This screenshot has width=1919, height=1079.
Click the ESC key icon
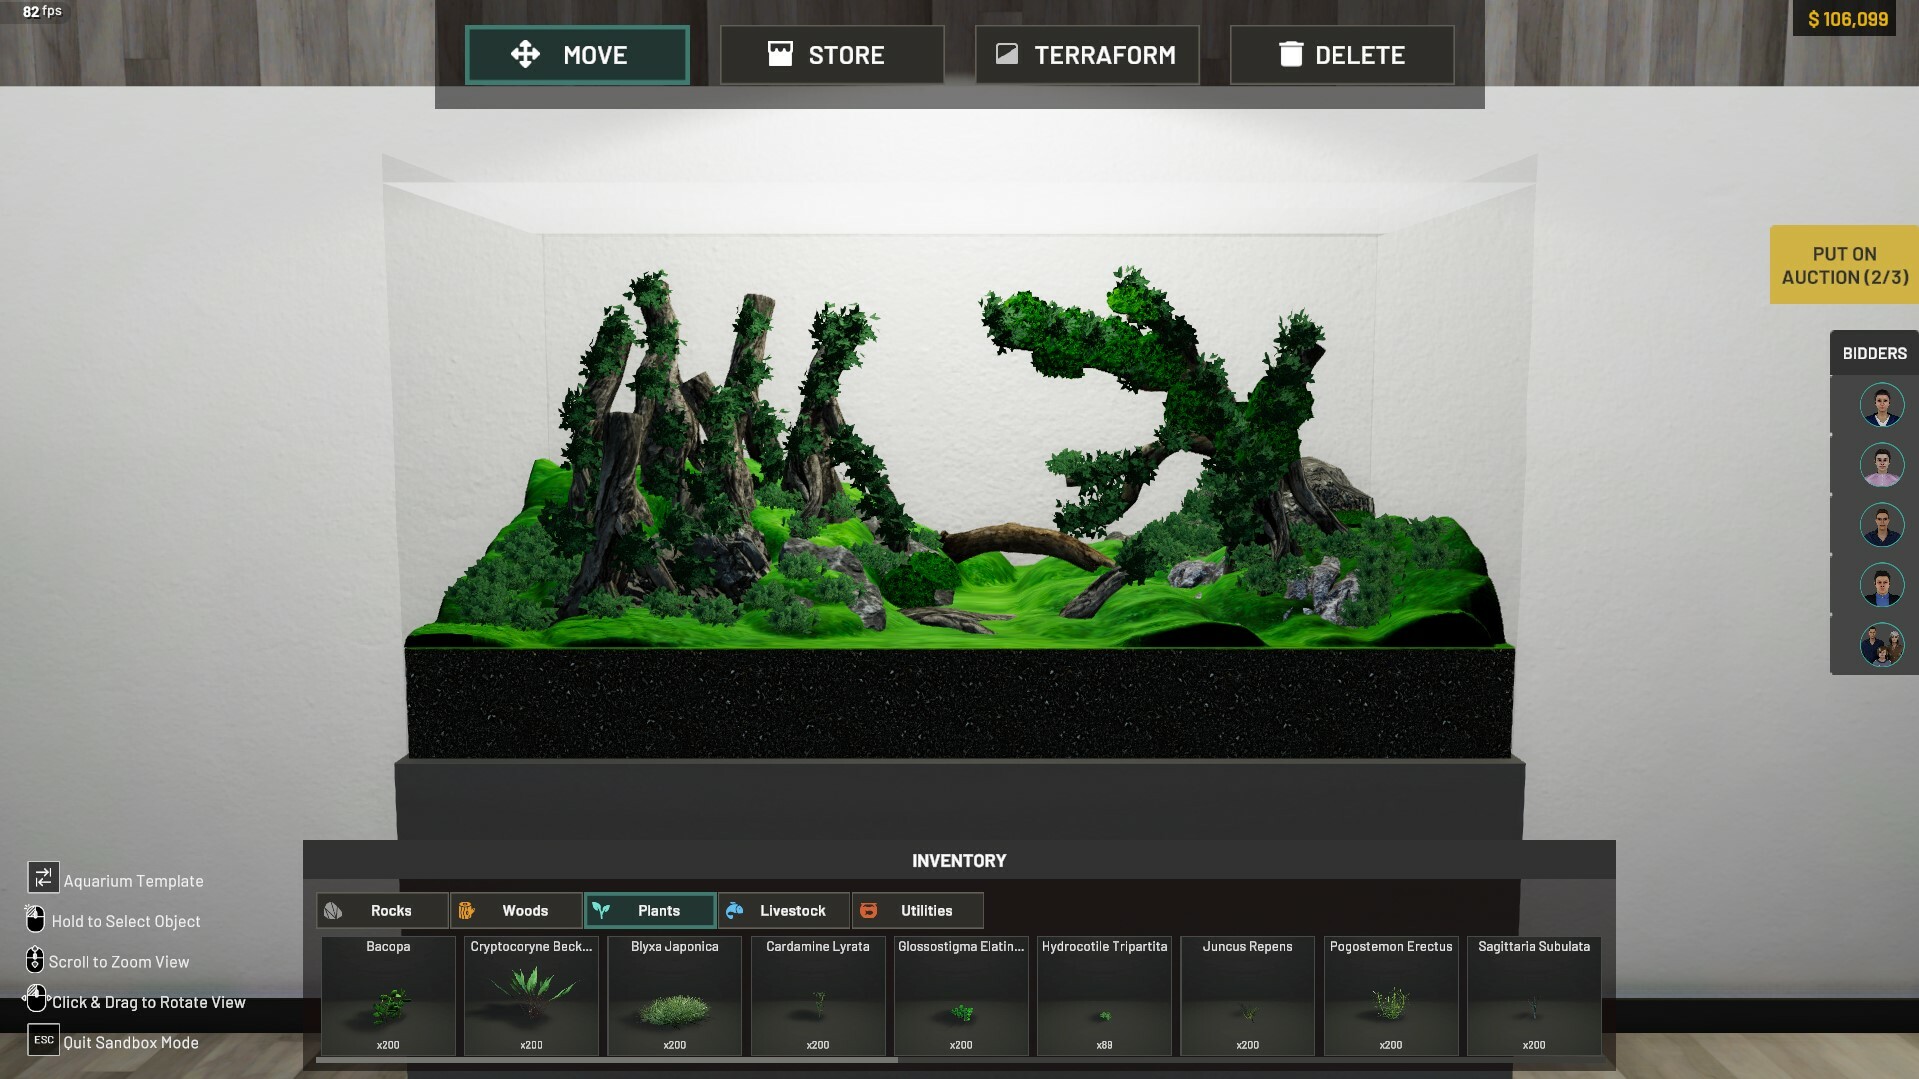pyautogui.click(x=43, y=1040)
